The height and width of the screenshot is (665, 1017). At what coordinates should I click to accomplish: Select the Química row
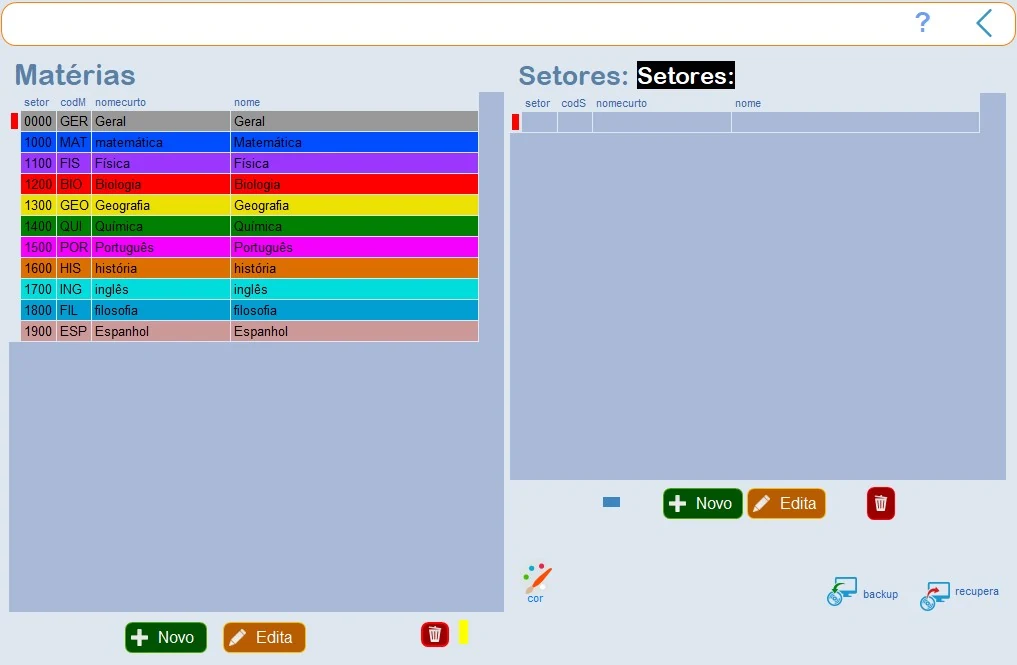click(250, 226)
